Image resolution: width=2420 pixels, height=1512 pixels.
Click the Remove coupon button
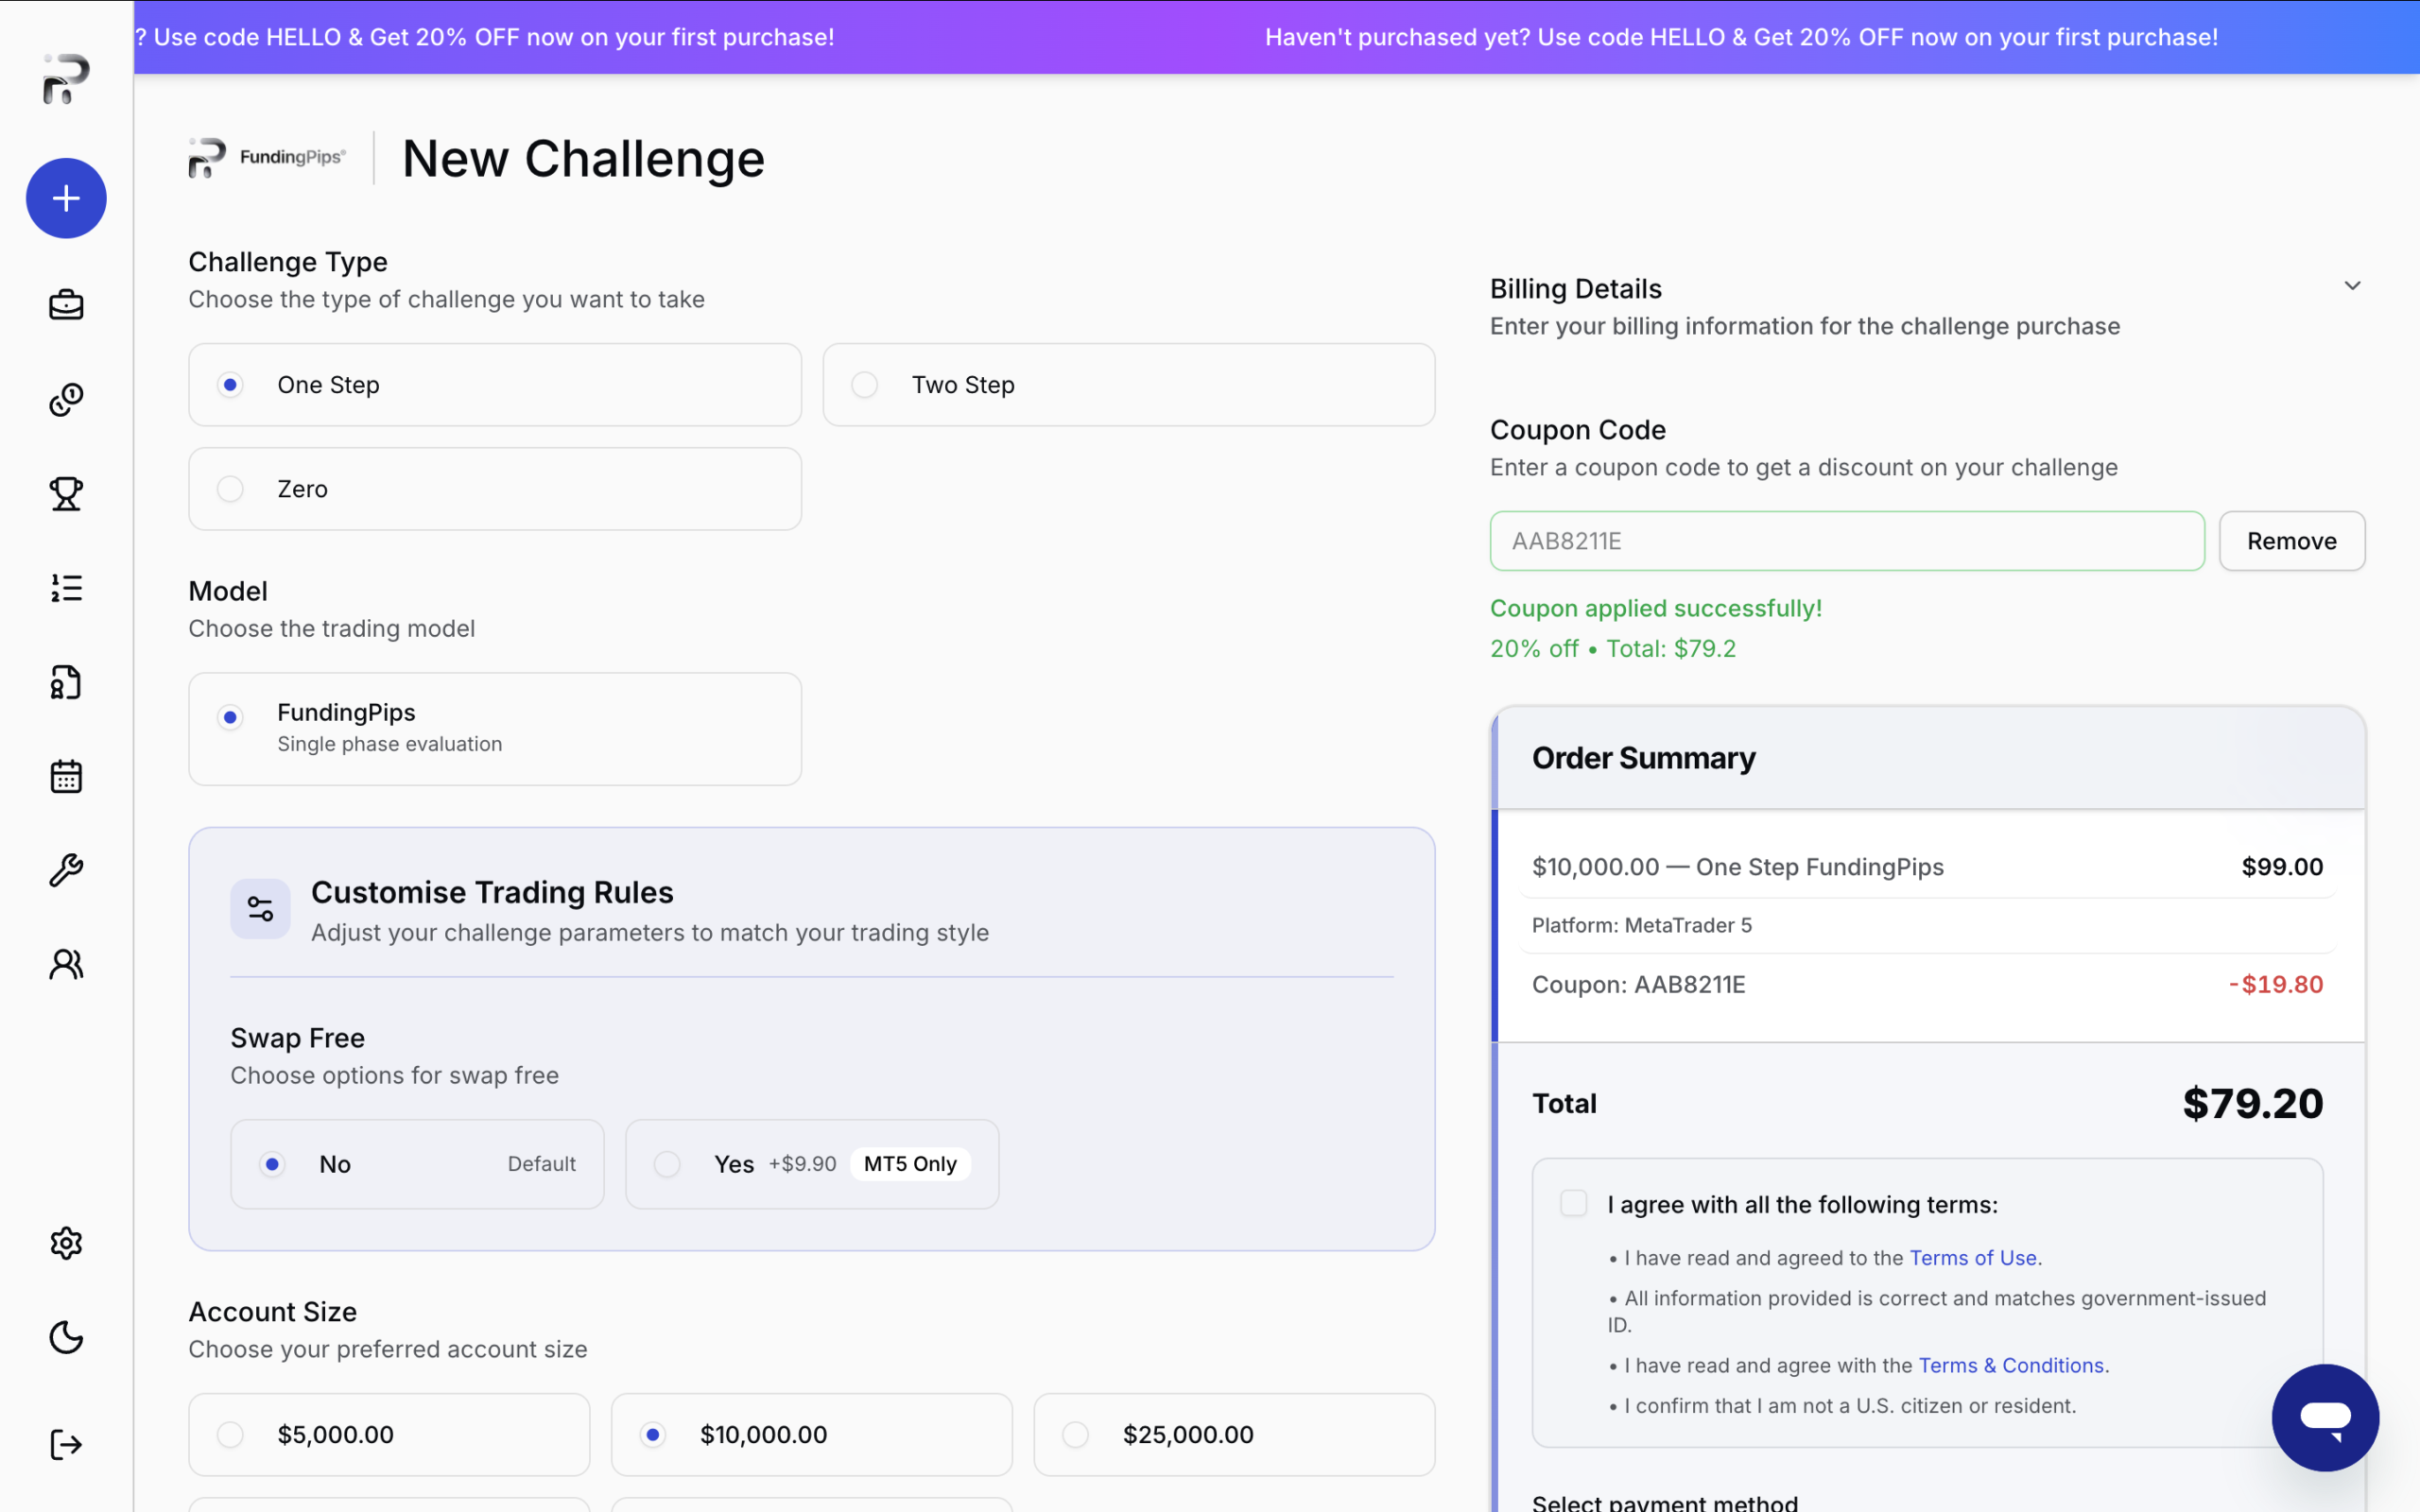[2291, 541]
